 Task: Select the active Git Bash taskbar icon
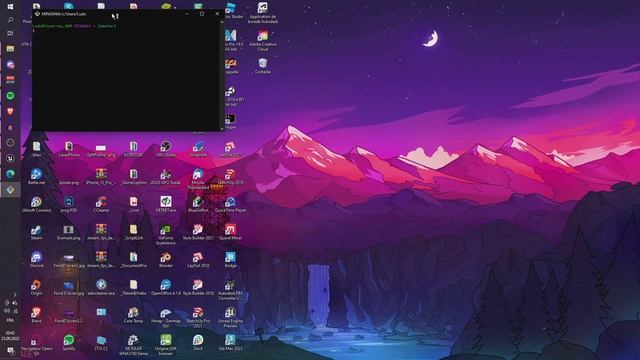pyautogui.click(x=10, y=190)
